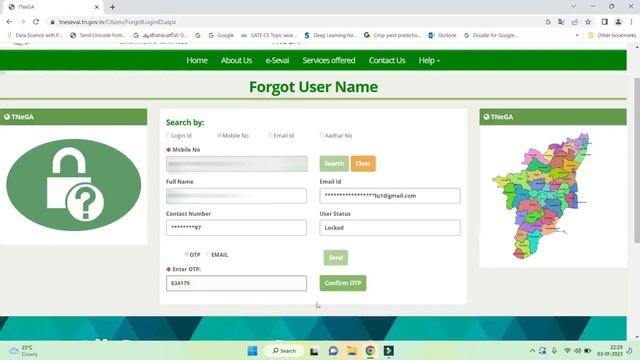
Task: Select the Login Id search option
Action: pyautogui.click(x=168, y=135)
